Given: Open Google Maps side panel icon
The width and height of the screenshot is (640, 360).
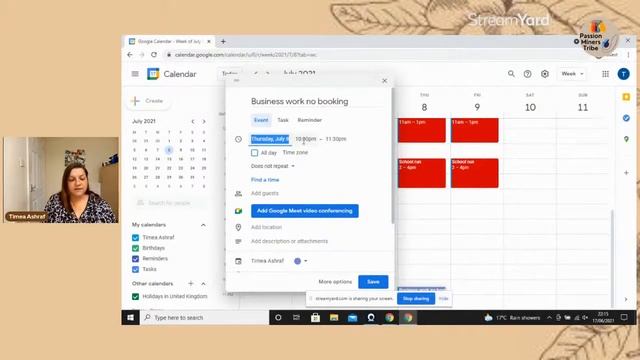Looking at the screenshot, I should click(626, 139).
